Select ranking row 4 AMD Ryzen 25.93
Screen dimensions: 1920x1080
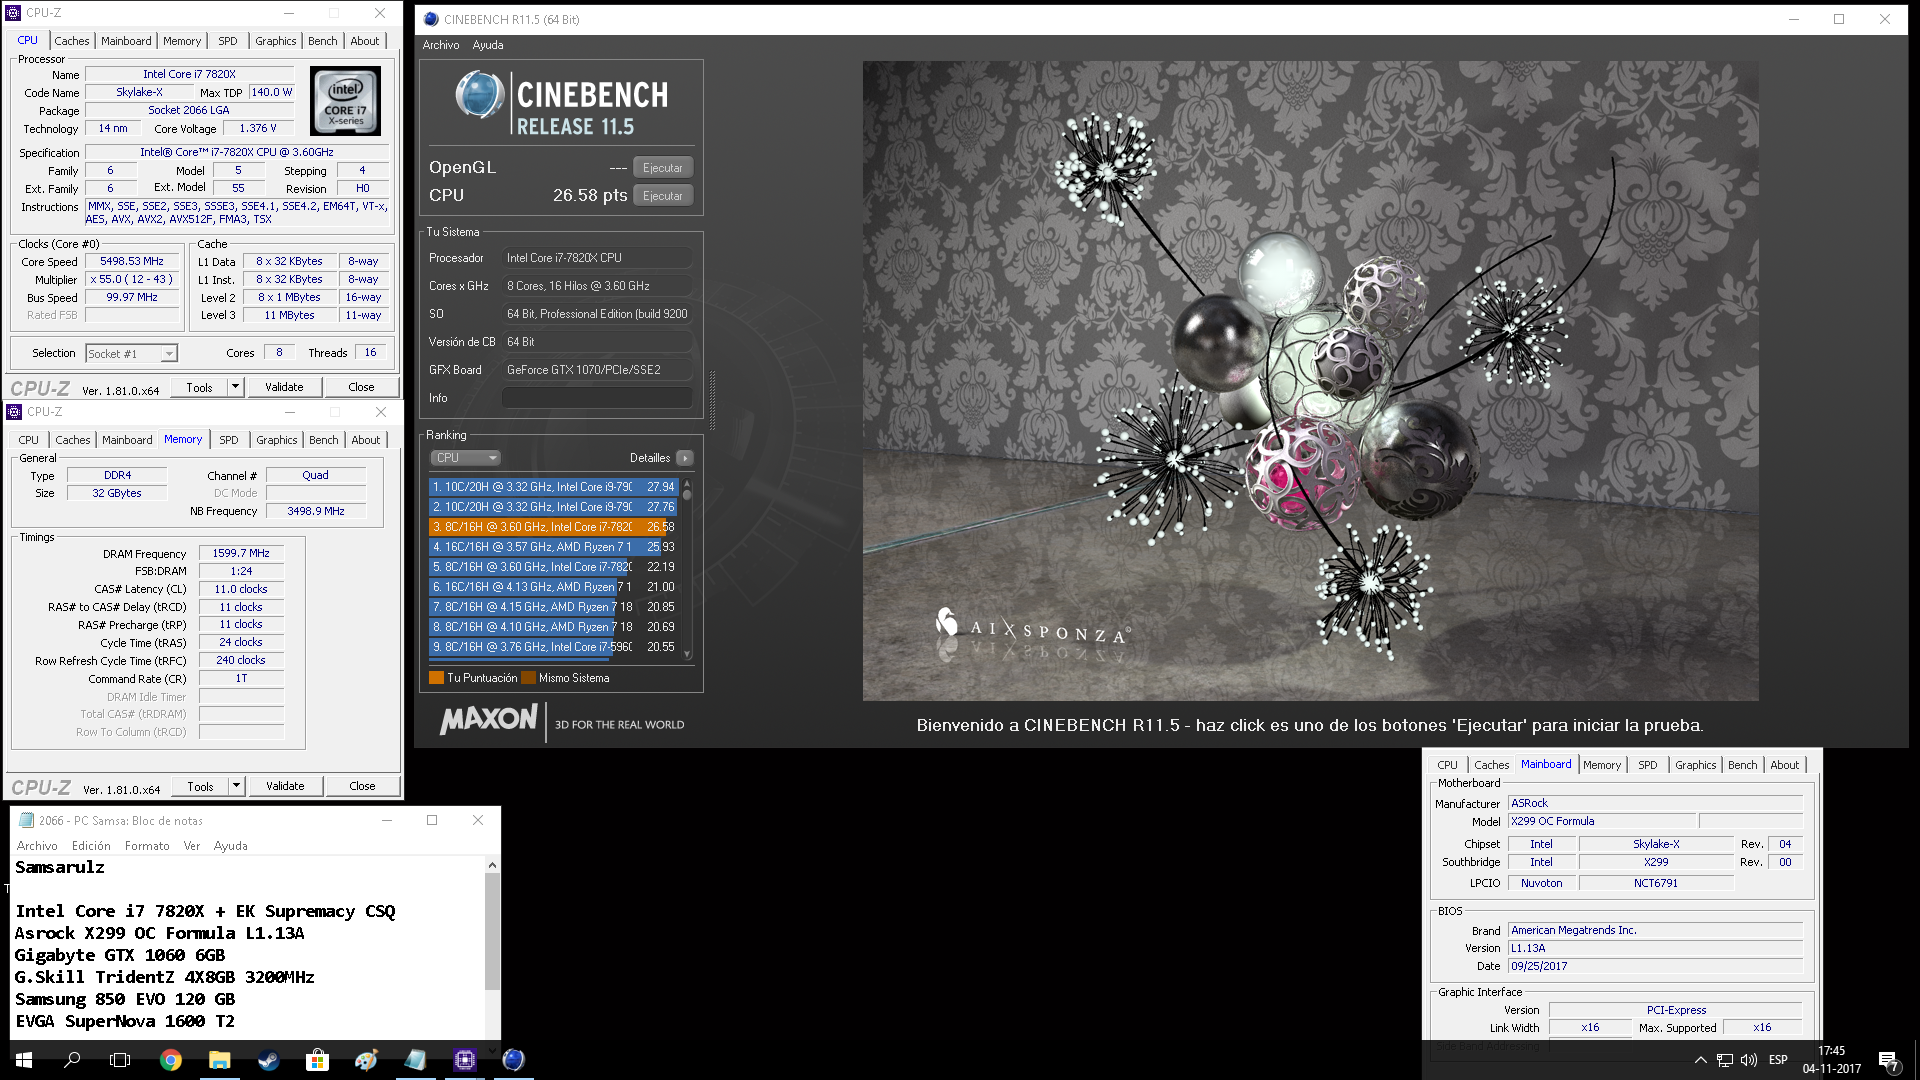(x=553, y=547)
